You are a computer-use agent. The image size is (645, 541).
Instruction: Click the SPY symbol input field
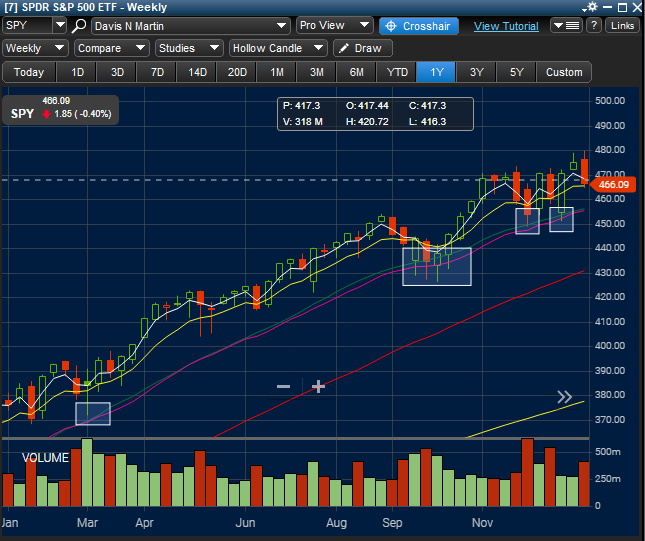tap(28, 26)
